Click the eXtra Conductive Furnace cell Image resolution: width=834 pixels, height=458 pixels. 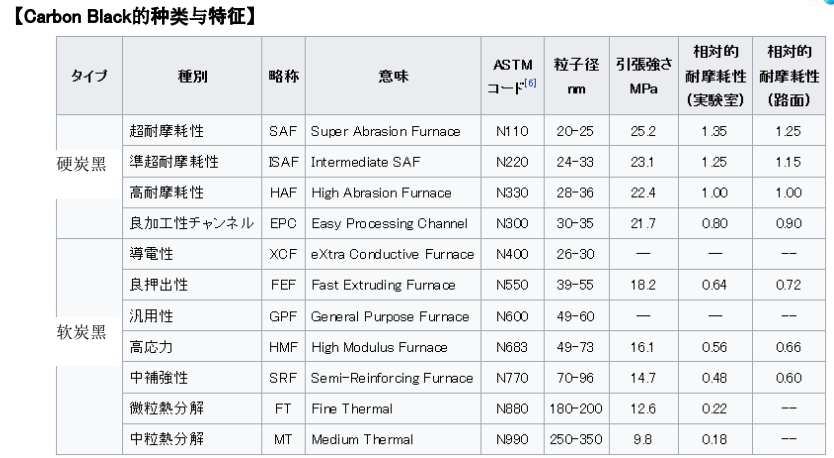(x=393, y=254)
